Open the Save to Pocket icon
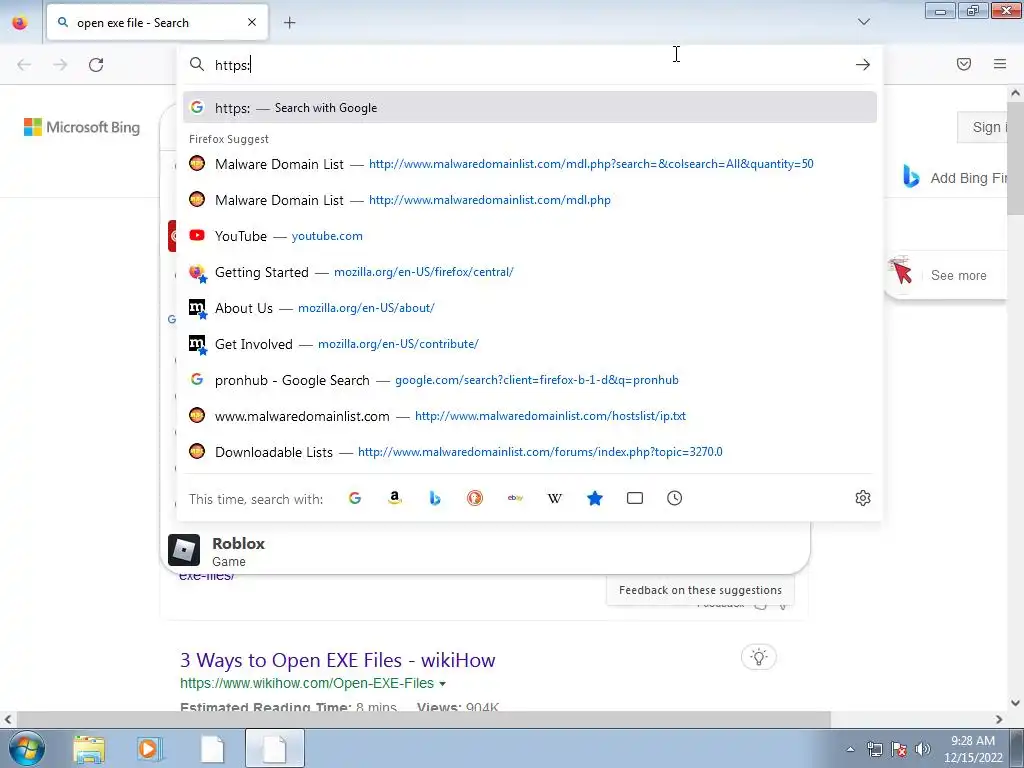This screenshot has width=1024, height=768. pyautogui.click(x=964, y=64)
